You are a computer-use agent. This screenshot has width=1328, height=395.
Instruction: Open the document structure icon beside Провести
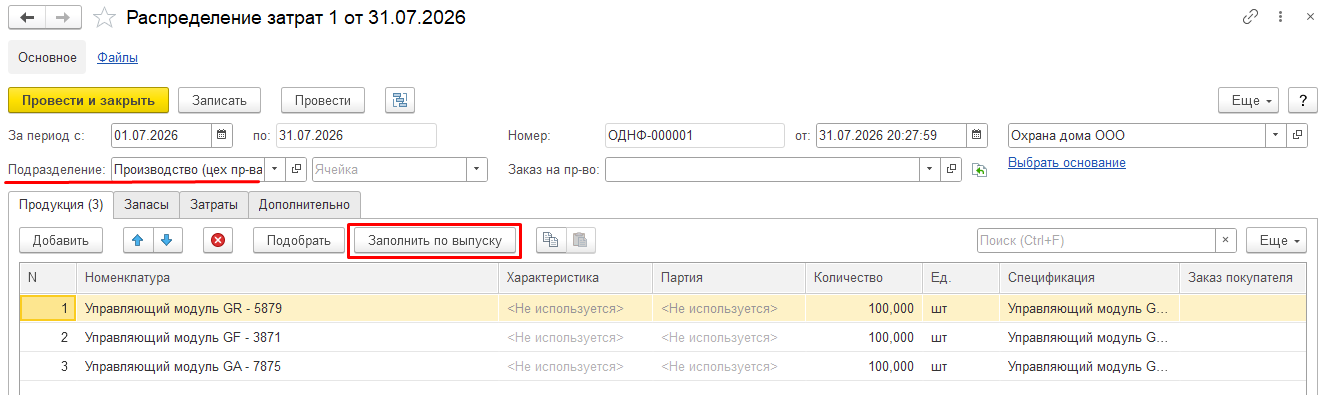[400, 100]
